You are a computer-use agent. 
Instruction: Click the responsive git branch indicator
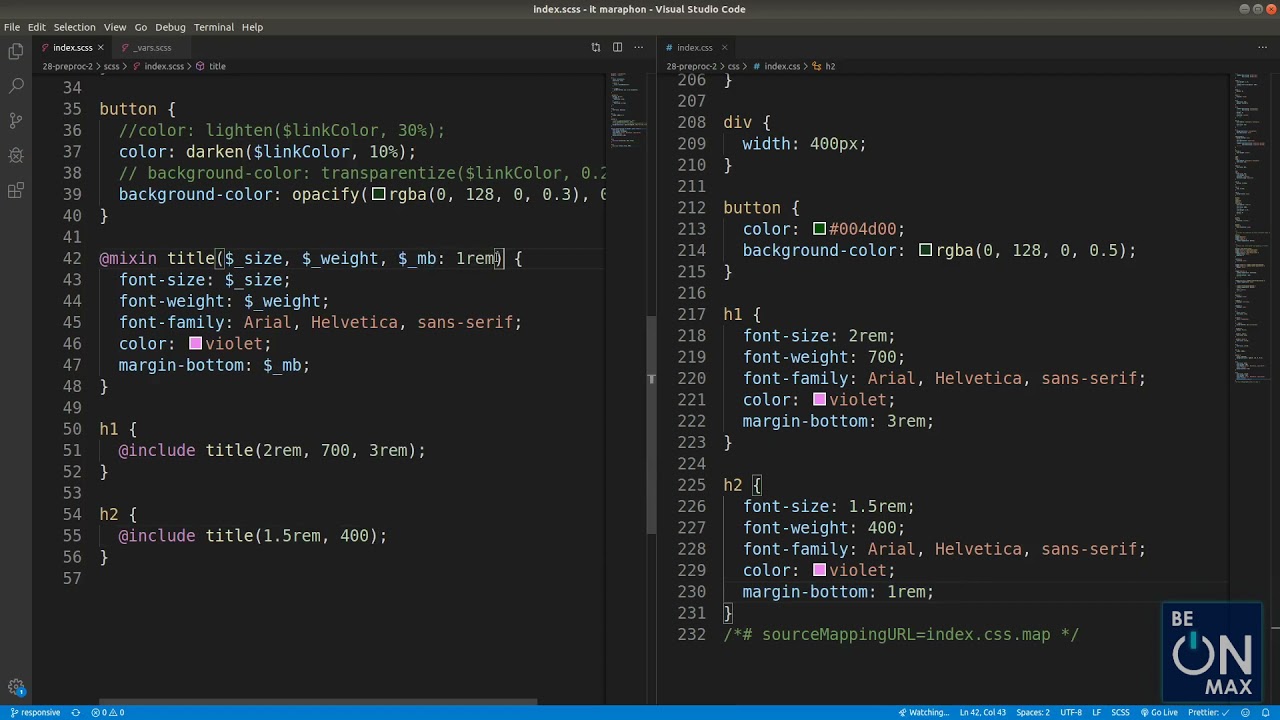tap(35, 712)
